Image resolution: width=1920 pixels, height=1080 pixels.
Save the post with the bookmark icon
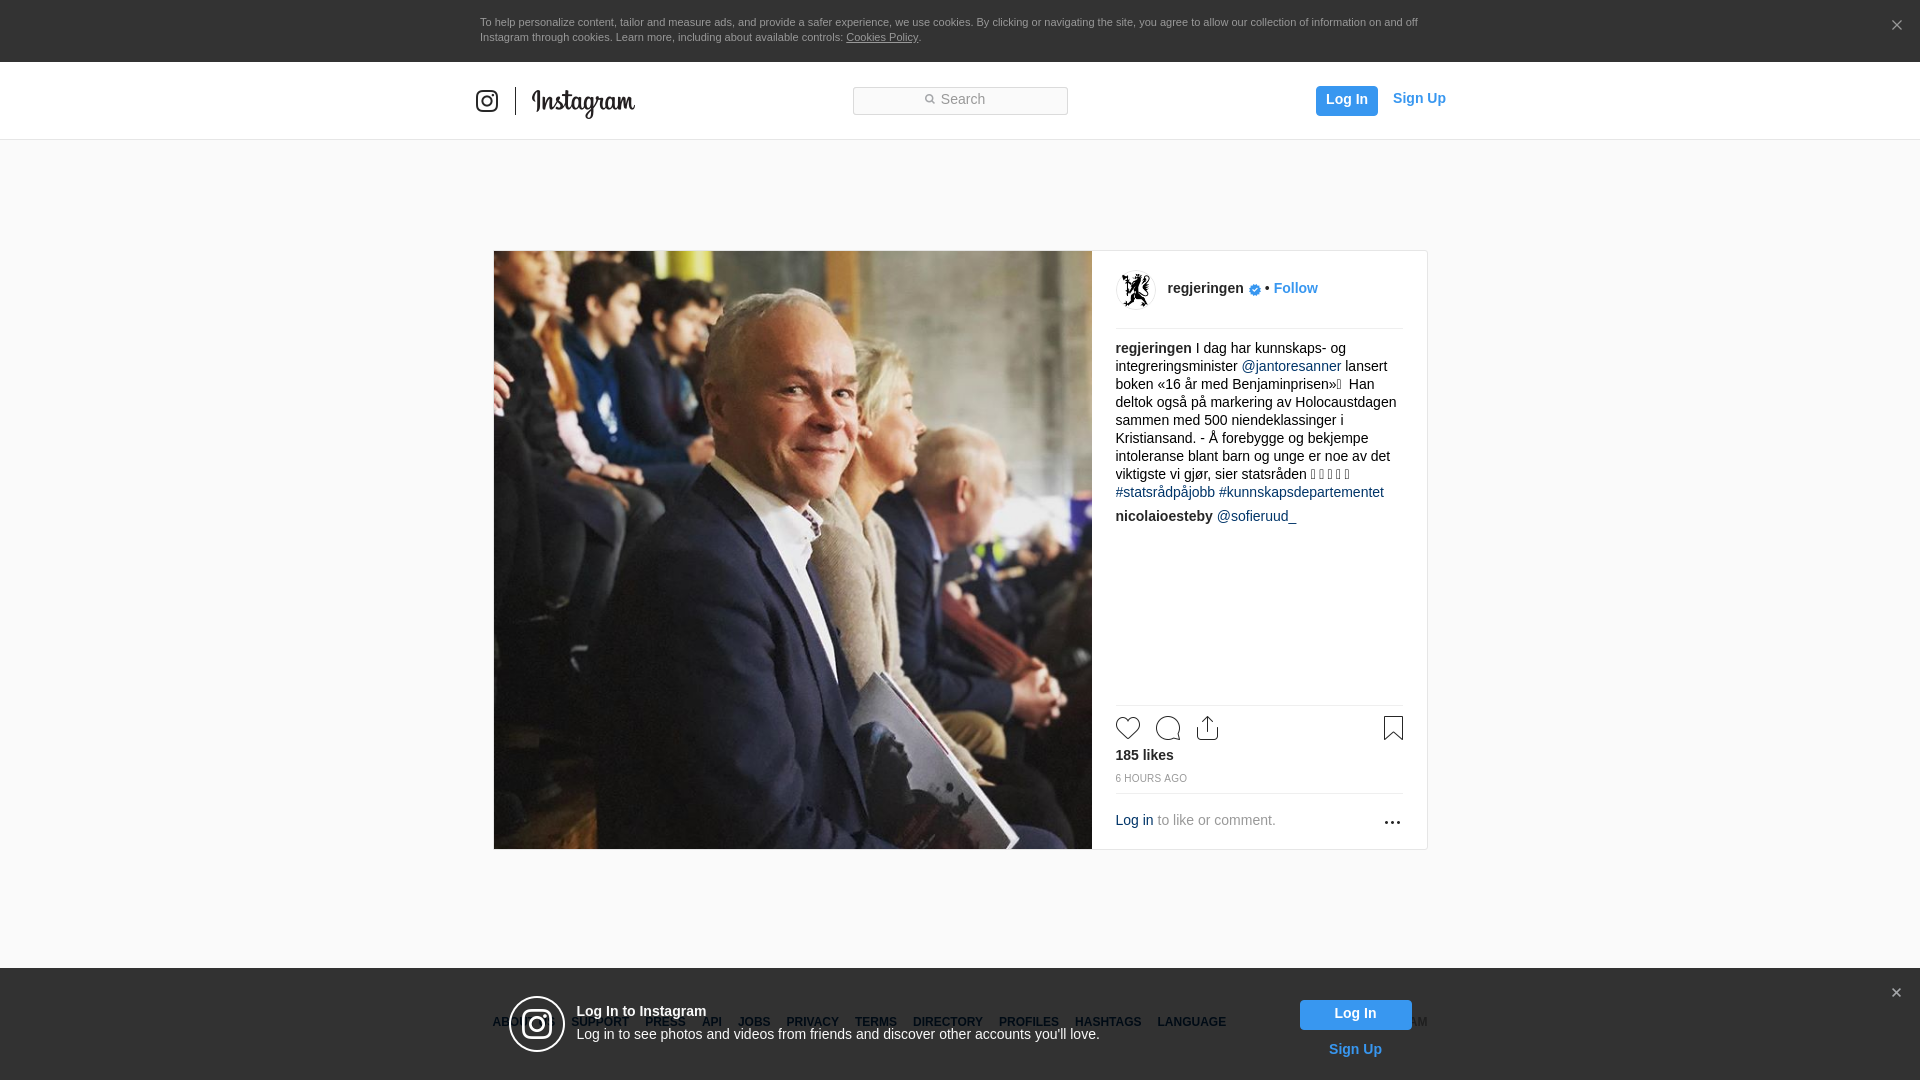tap(1393, 728)
